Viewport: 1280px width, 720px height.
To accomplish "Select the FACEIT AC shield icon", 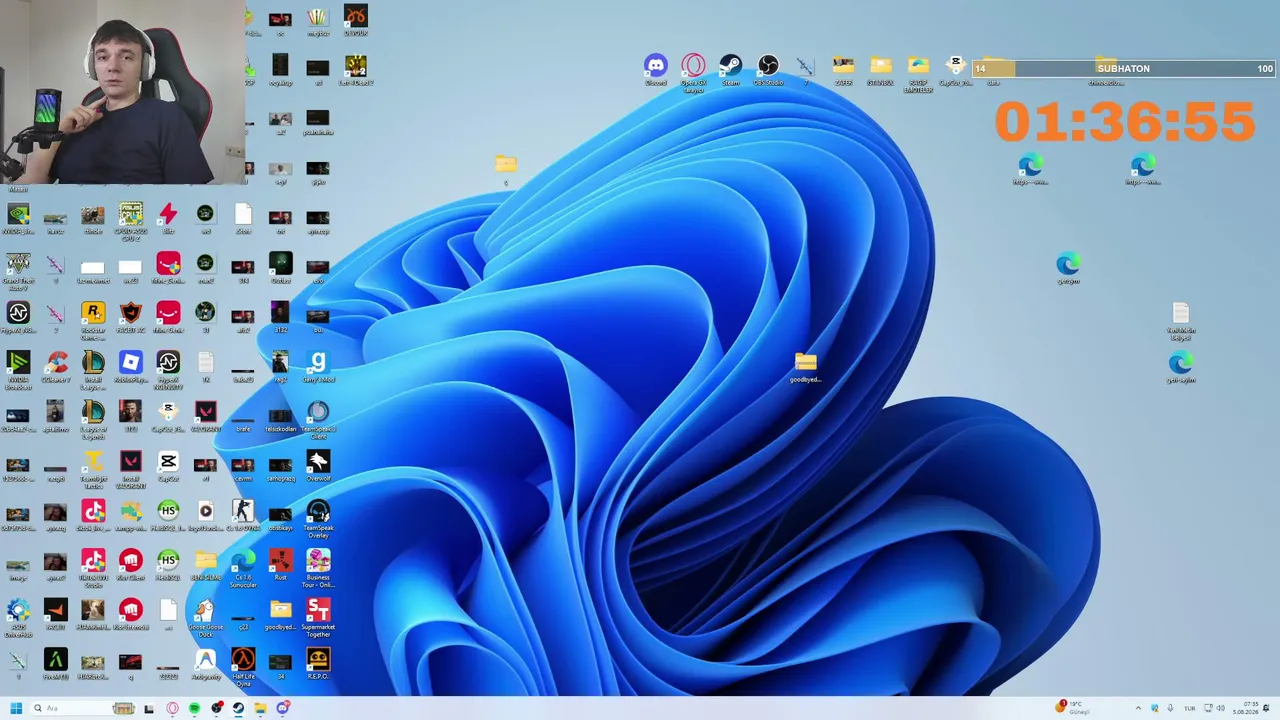I will click(130, 318).
